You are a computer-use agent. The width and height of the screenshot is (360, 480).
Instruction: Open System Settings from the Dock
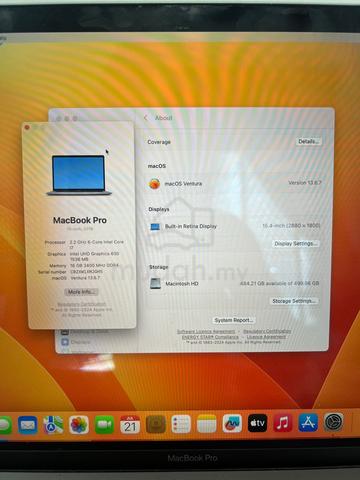pos(334,422)
